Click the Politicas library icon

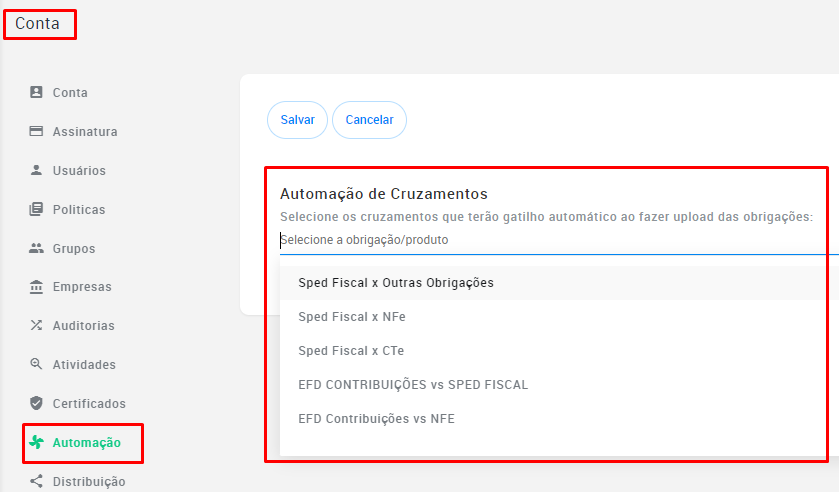[x=36, y=209]
